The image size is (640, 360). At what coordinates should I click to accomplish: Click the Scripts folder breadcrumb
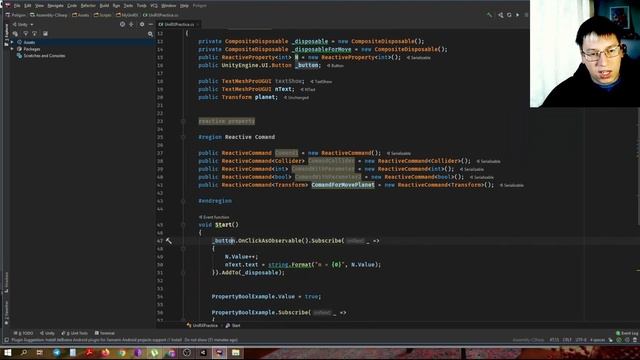pyautogui.click(x=102, y=15)
